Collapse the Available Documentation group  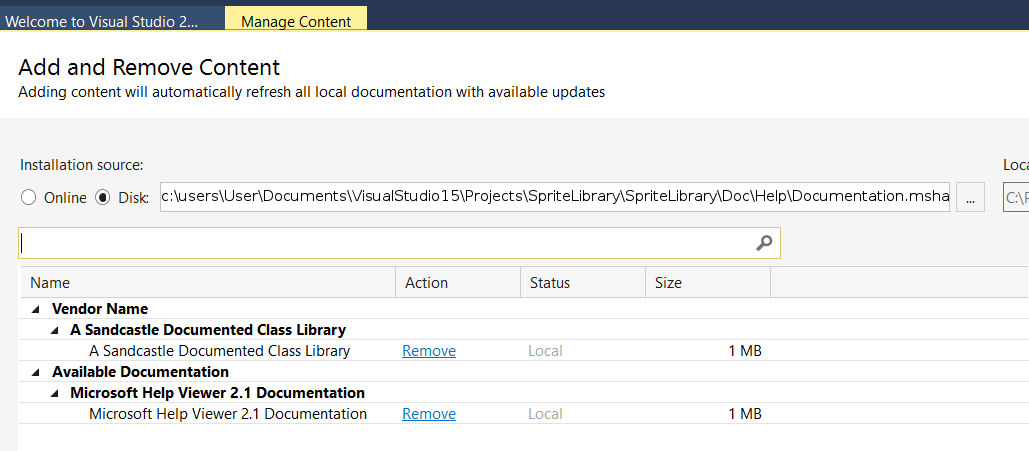click(x=34, y=372)
